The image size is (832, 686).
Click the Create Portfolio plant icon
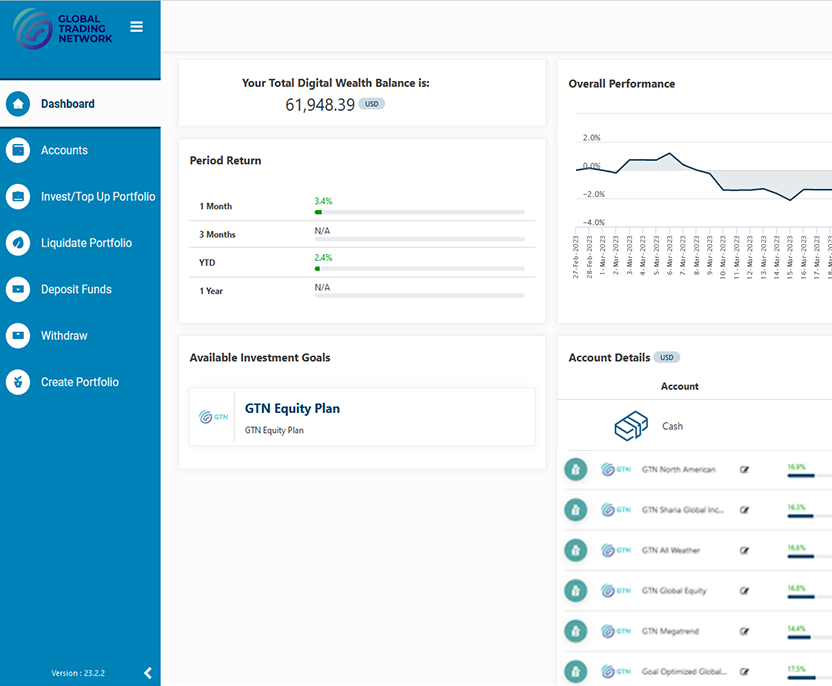pyautogui.click(x=18, y=382)
